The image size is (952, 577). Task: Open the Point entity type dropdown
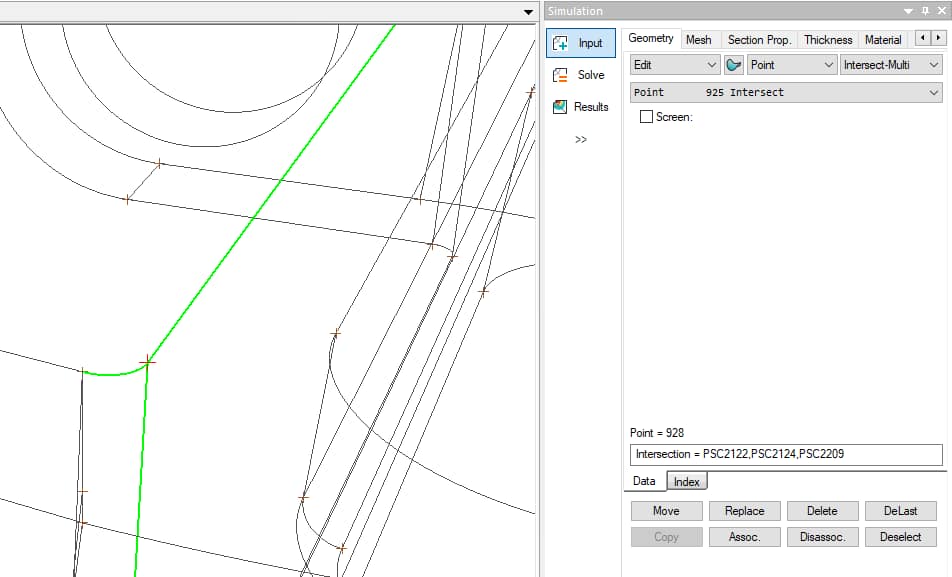click(792, 64)
